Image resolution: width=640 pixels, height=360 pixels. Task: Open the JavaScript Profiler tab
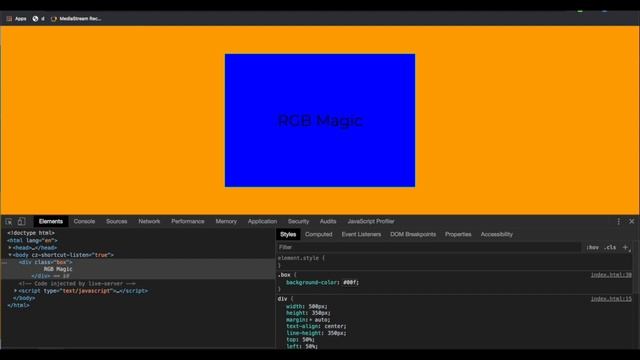[x=371, y=221]
